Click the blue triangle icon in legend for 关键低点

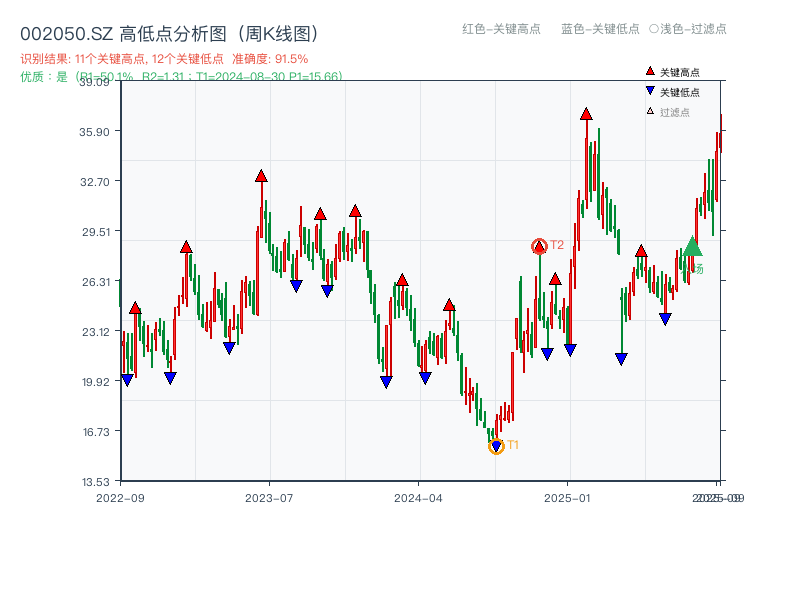[x=650, y=91]
